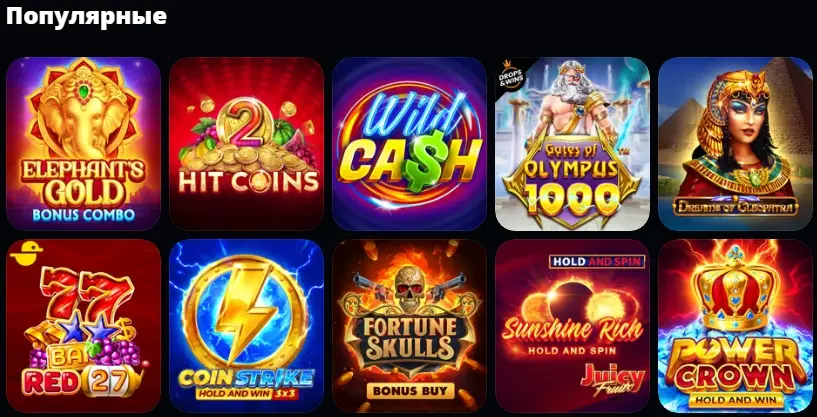Launch the Power Crown game
817x417 pixels.
click(735, 326)
